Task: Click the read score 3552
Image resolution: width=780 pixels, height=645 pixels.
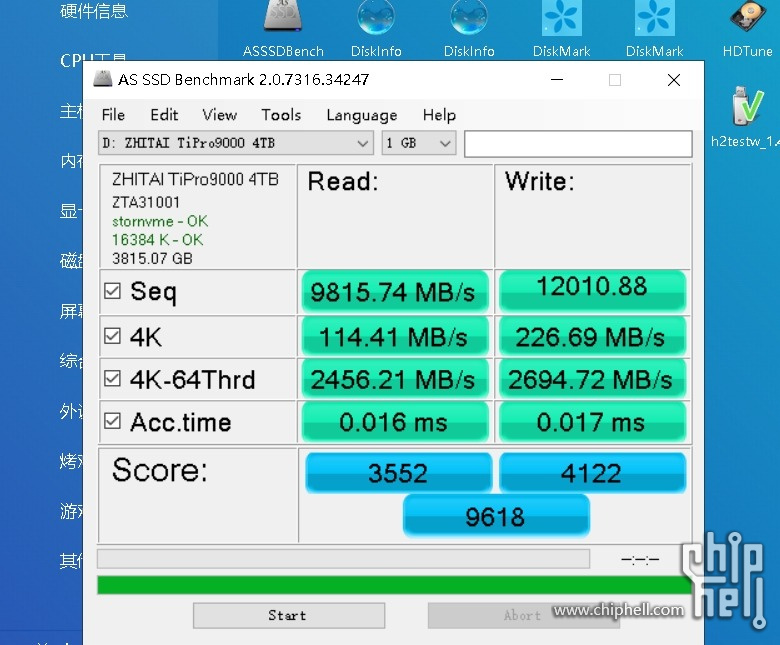Action: 398,472
